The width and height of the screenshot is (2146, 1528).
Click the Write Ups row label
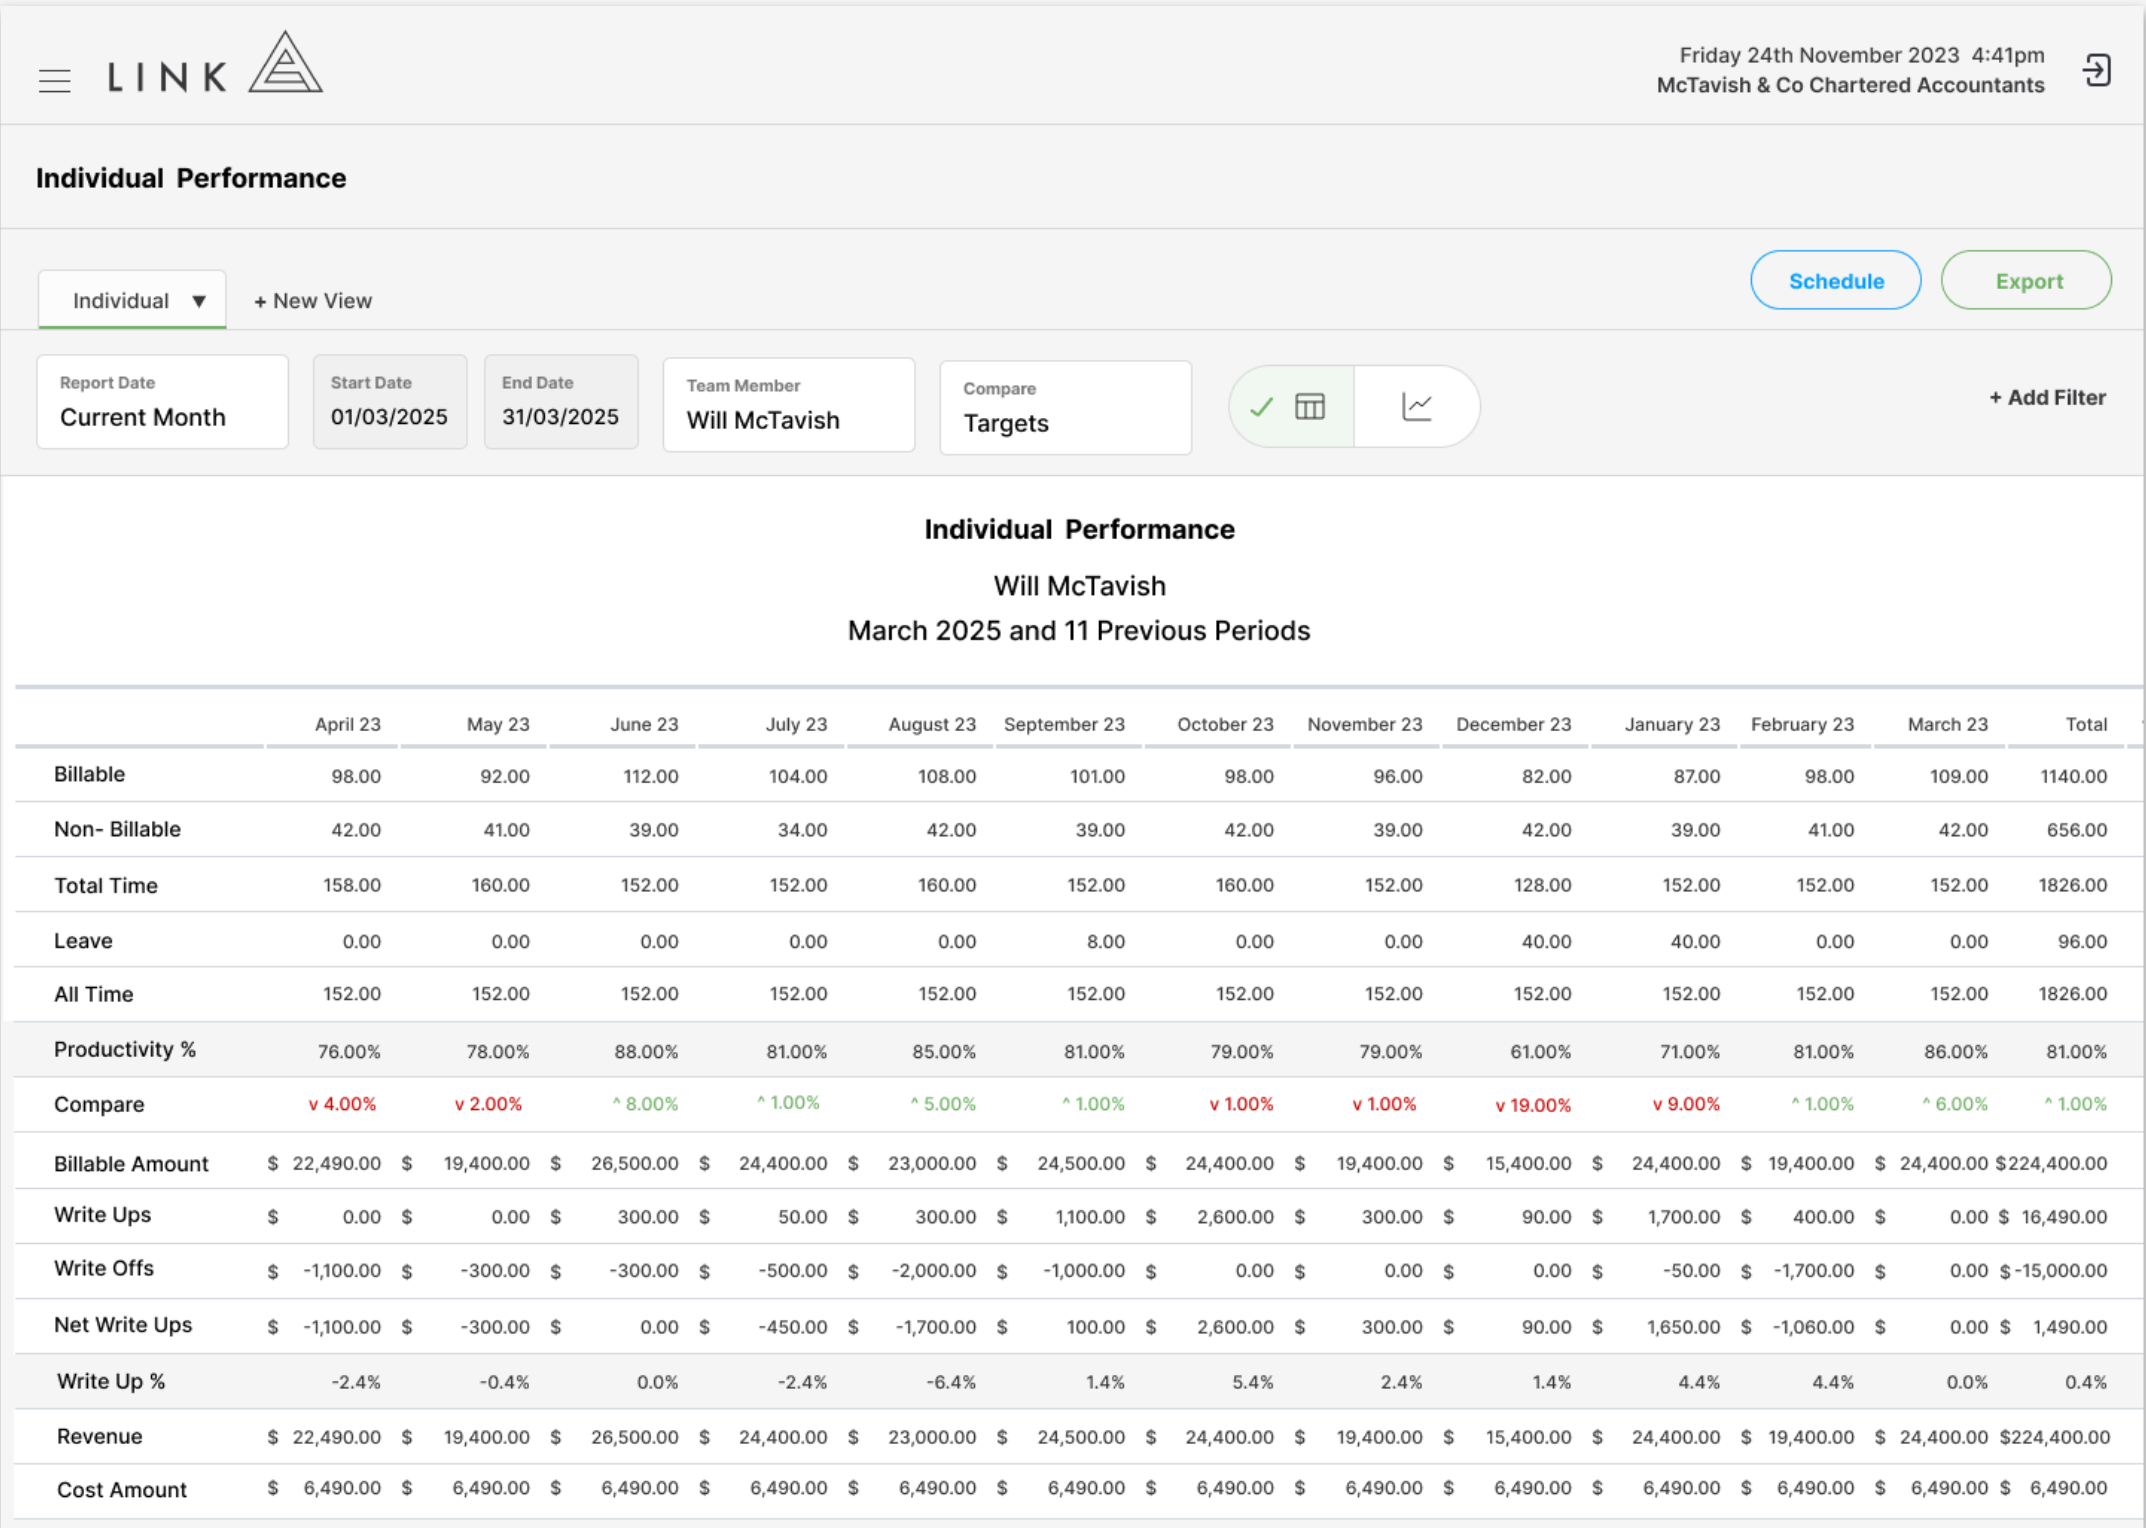point(102,1214)
